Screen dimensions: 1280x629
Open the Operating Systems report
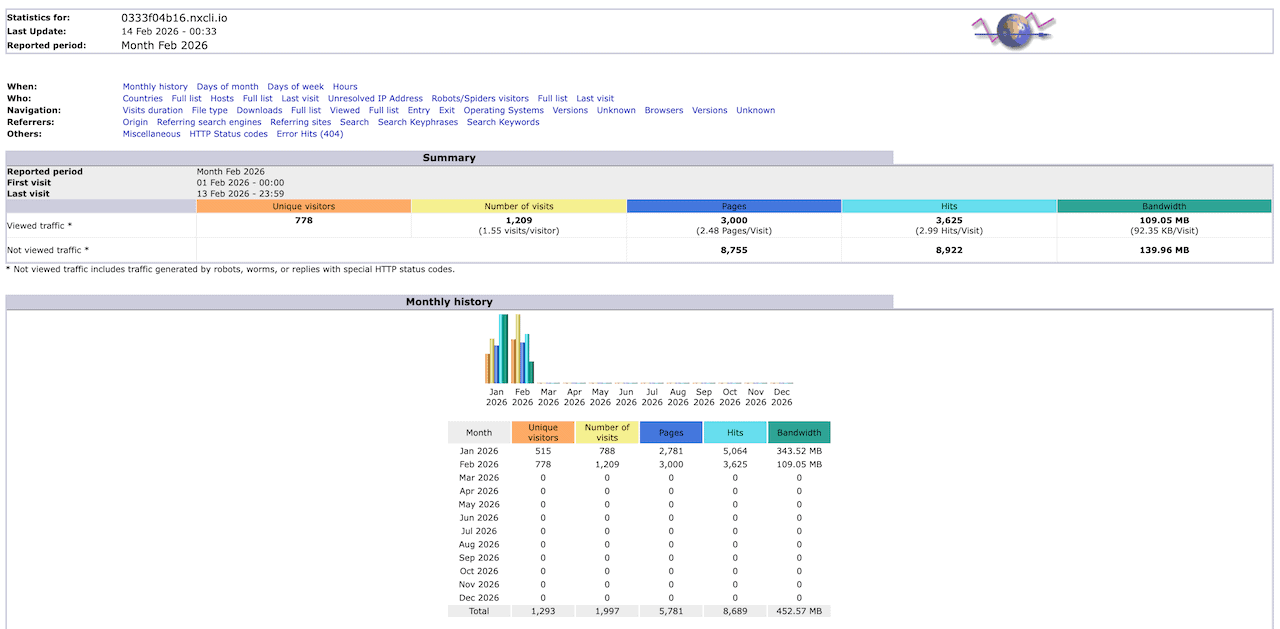(x=504, y=110)
